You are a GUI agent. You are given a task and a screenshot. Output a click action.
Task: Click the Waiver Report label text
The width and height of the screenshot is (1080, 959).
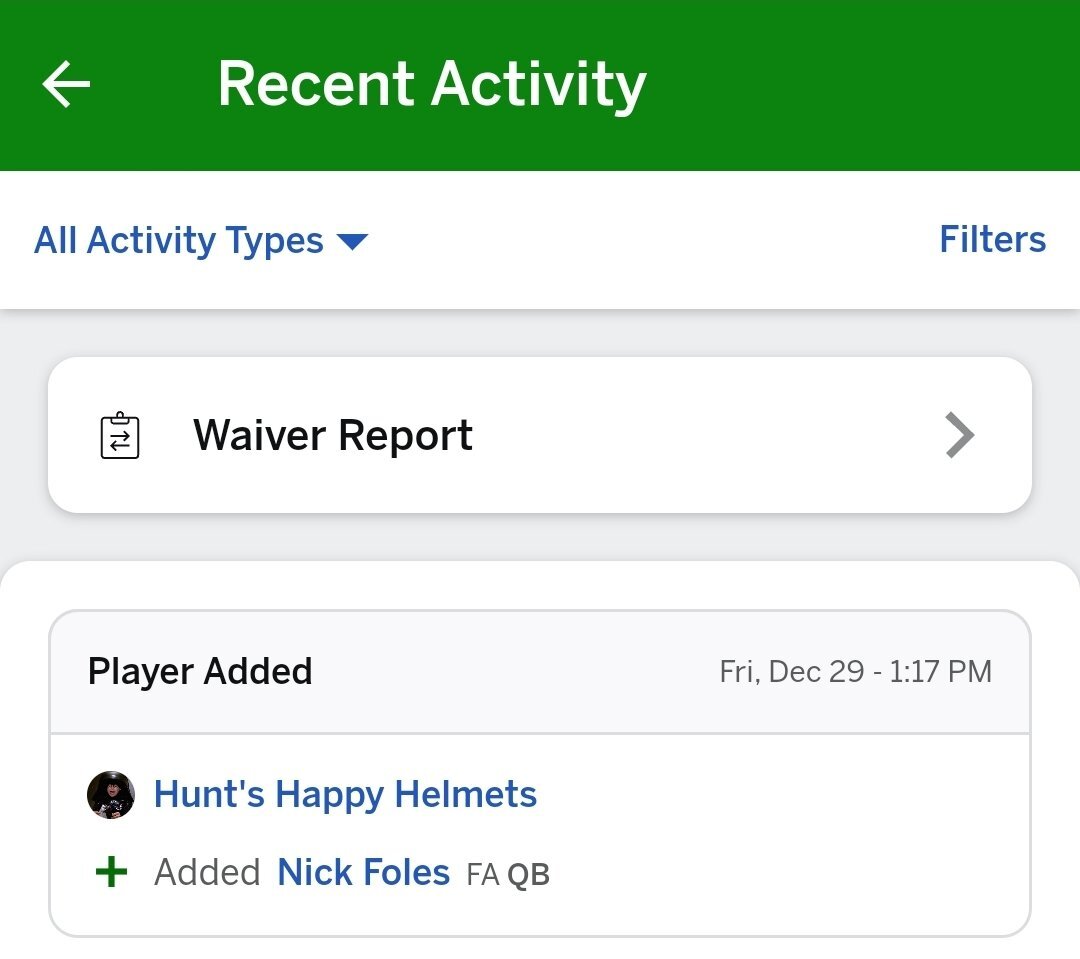pos(333,435)
